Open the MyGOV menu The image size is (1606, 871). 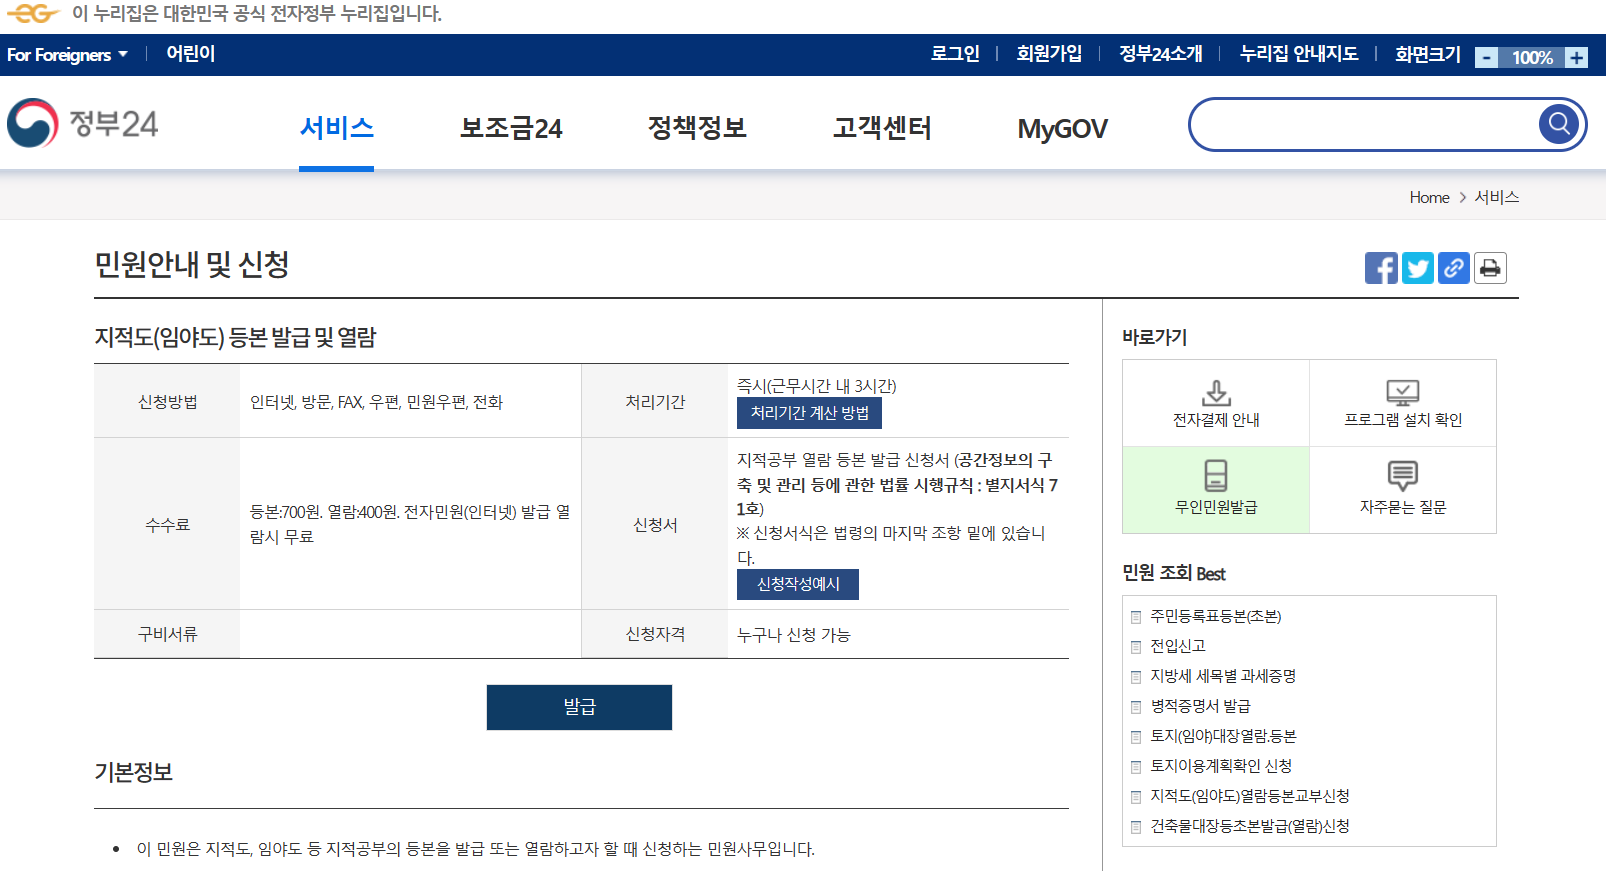click(x=1062, y=129)
